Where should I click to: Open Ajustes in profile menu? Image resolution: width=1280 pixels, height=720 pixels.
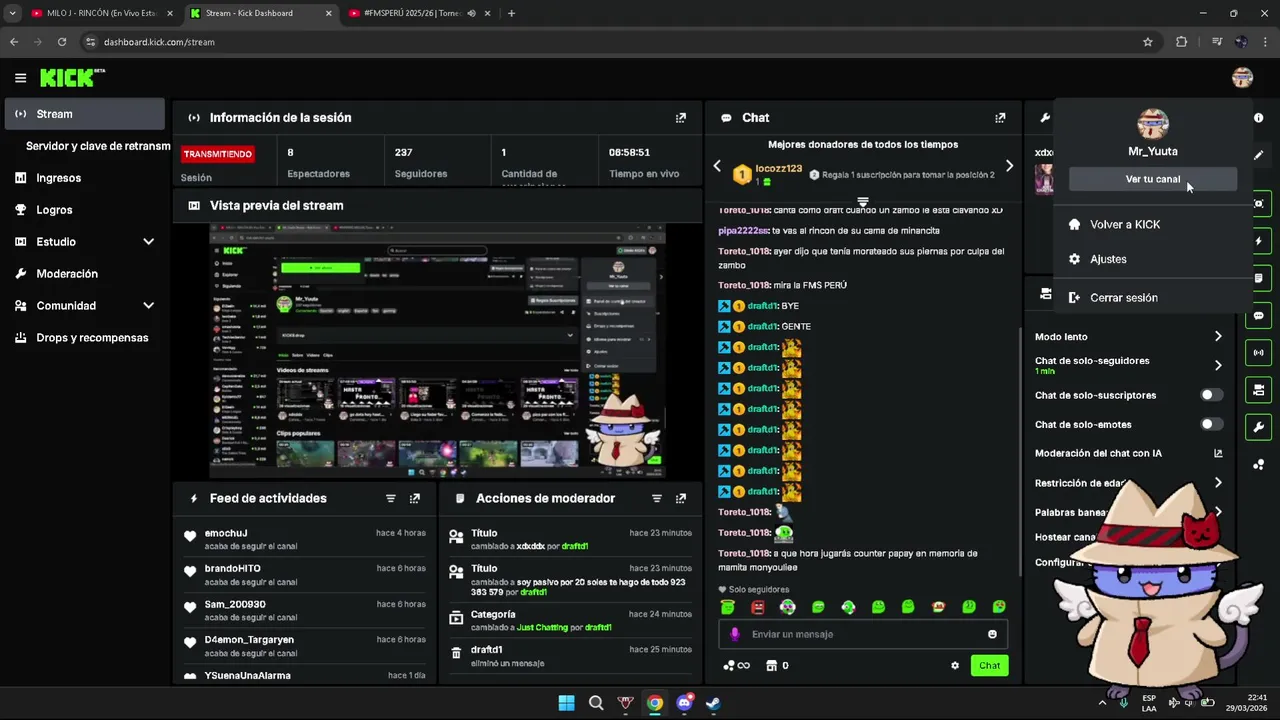point(1152,259)
